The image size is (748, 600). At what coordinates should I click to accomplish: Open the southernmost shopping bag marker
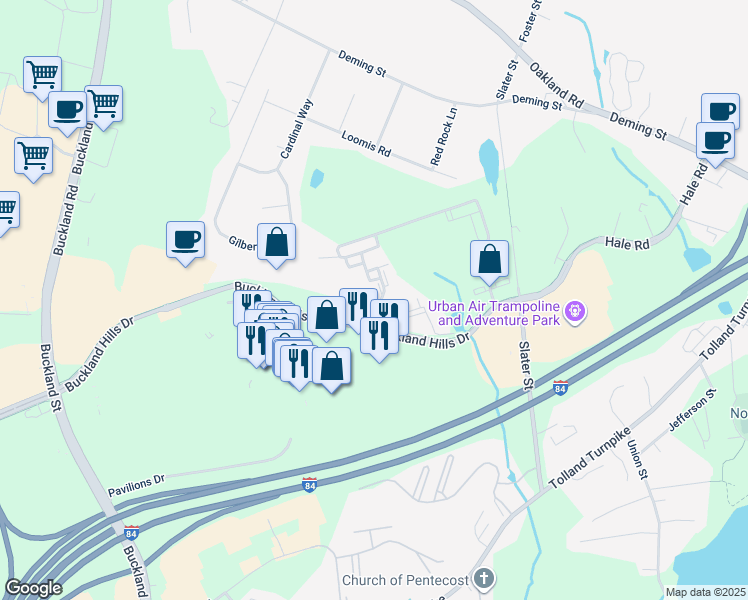click(x=332, y=368)
